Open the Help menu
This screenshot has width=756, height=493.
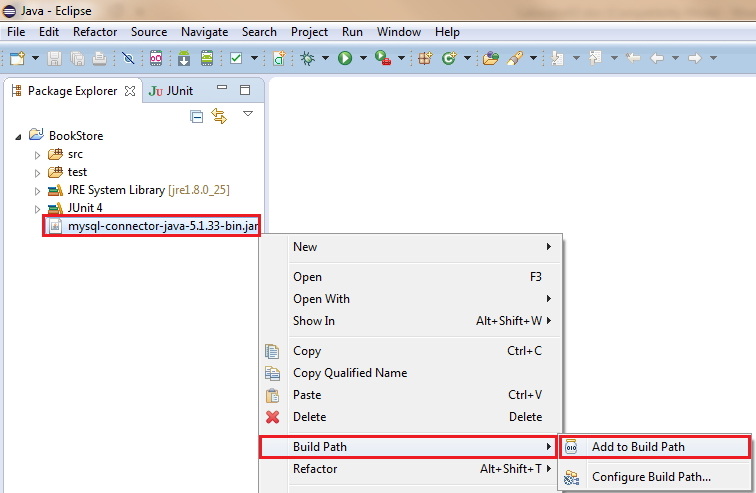pyautogui.click(x=447, y=32)
